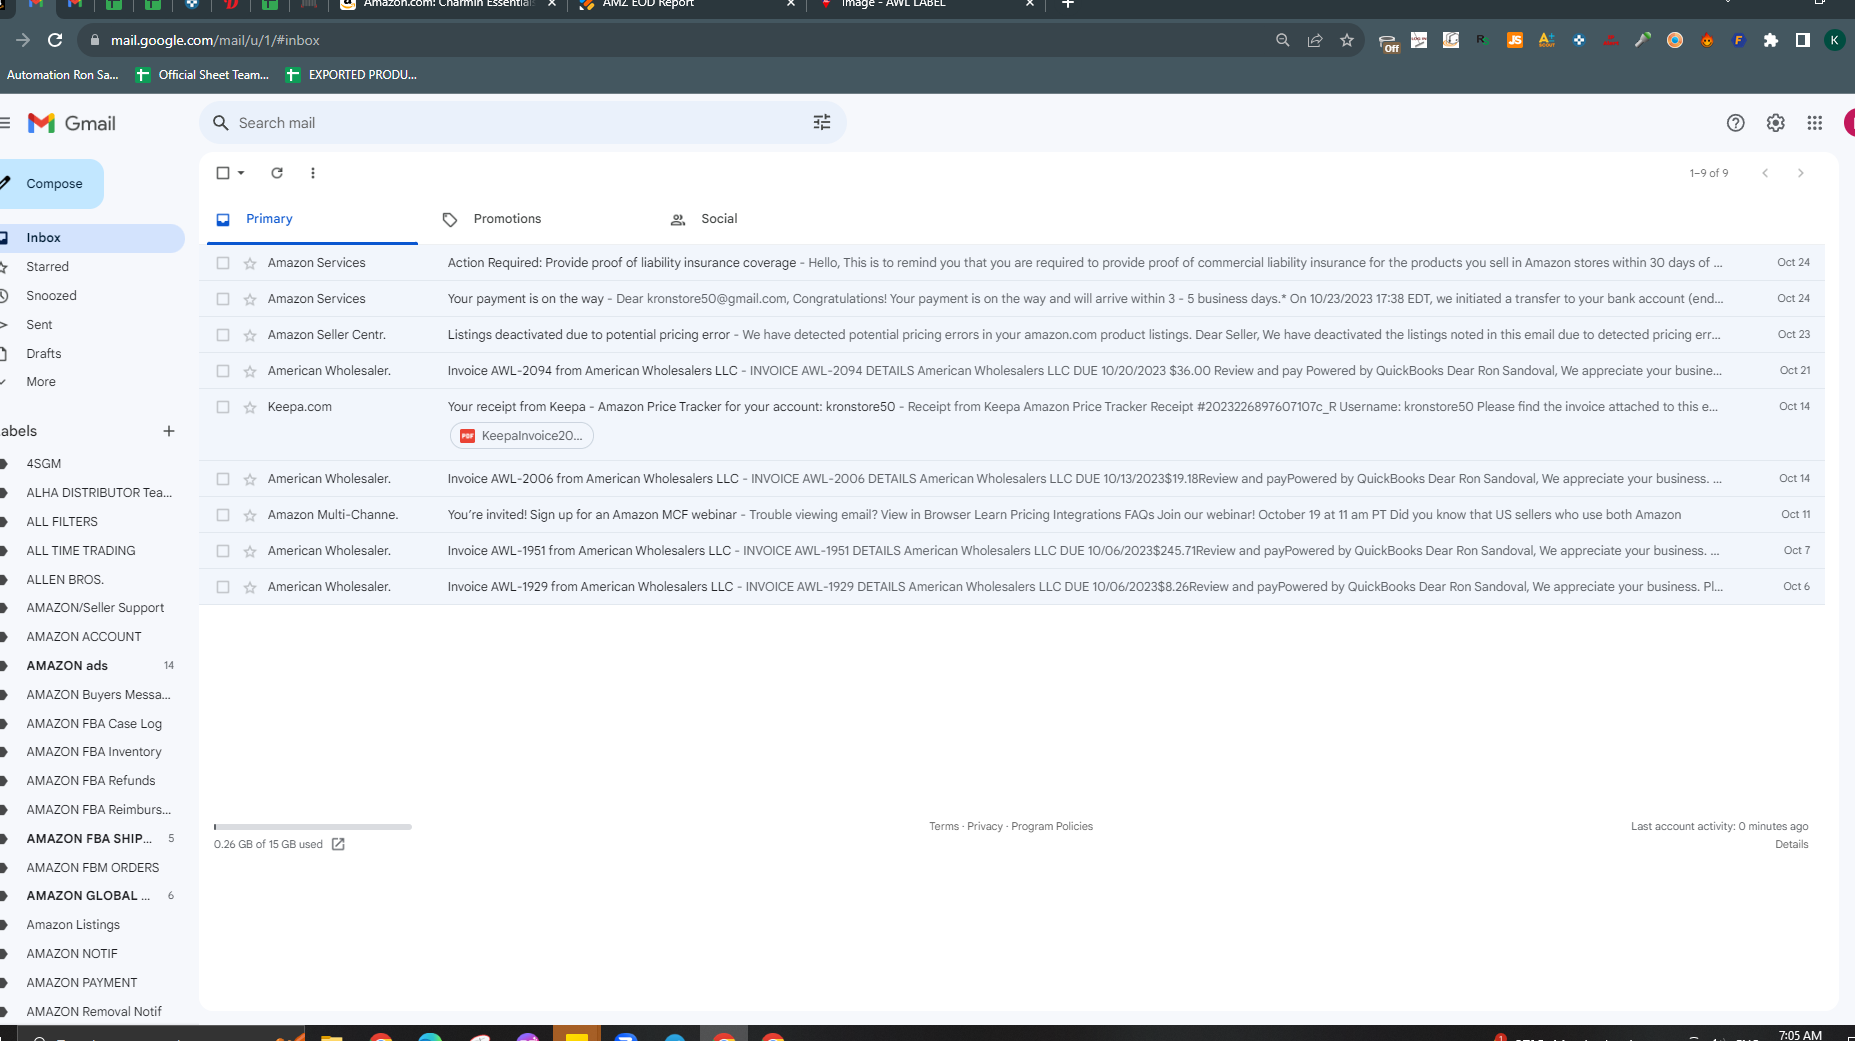Open search filter options icon
The width and height of the screenshot is (1855, 1041).
[822, 122]
